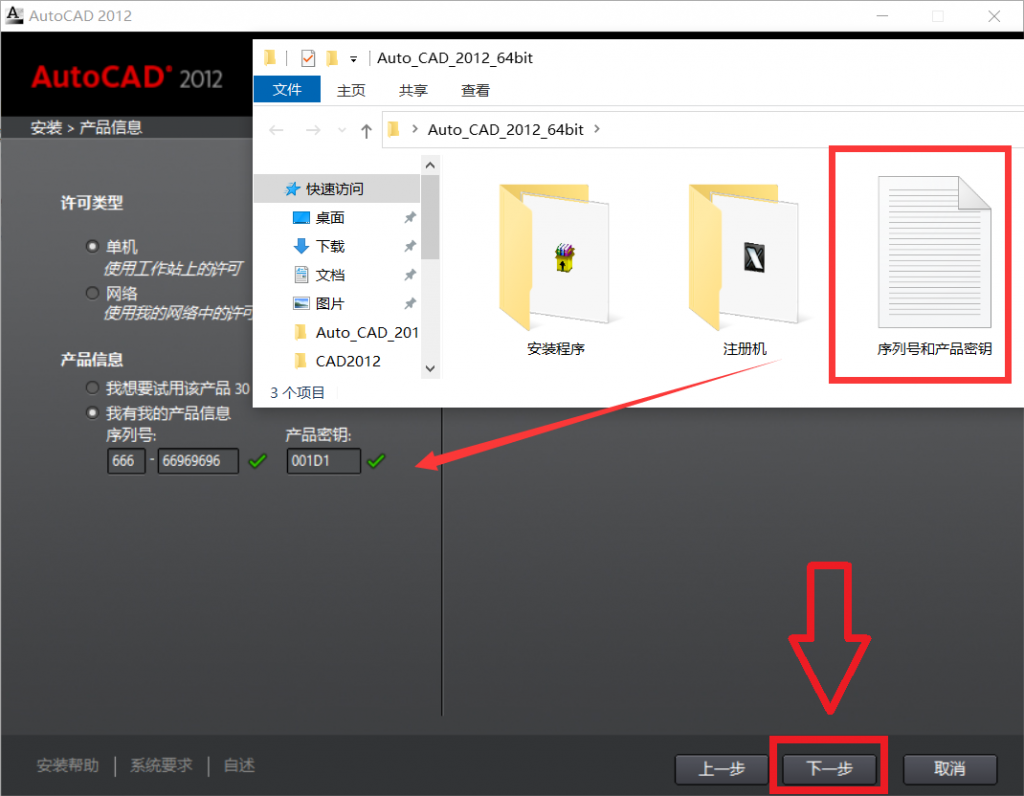Click the Auto_CAD_201 folder icon in sidebar

[x=300, y=332]
